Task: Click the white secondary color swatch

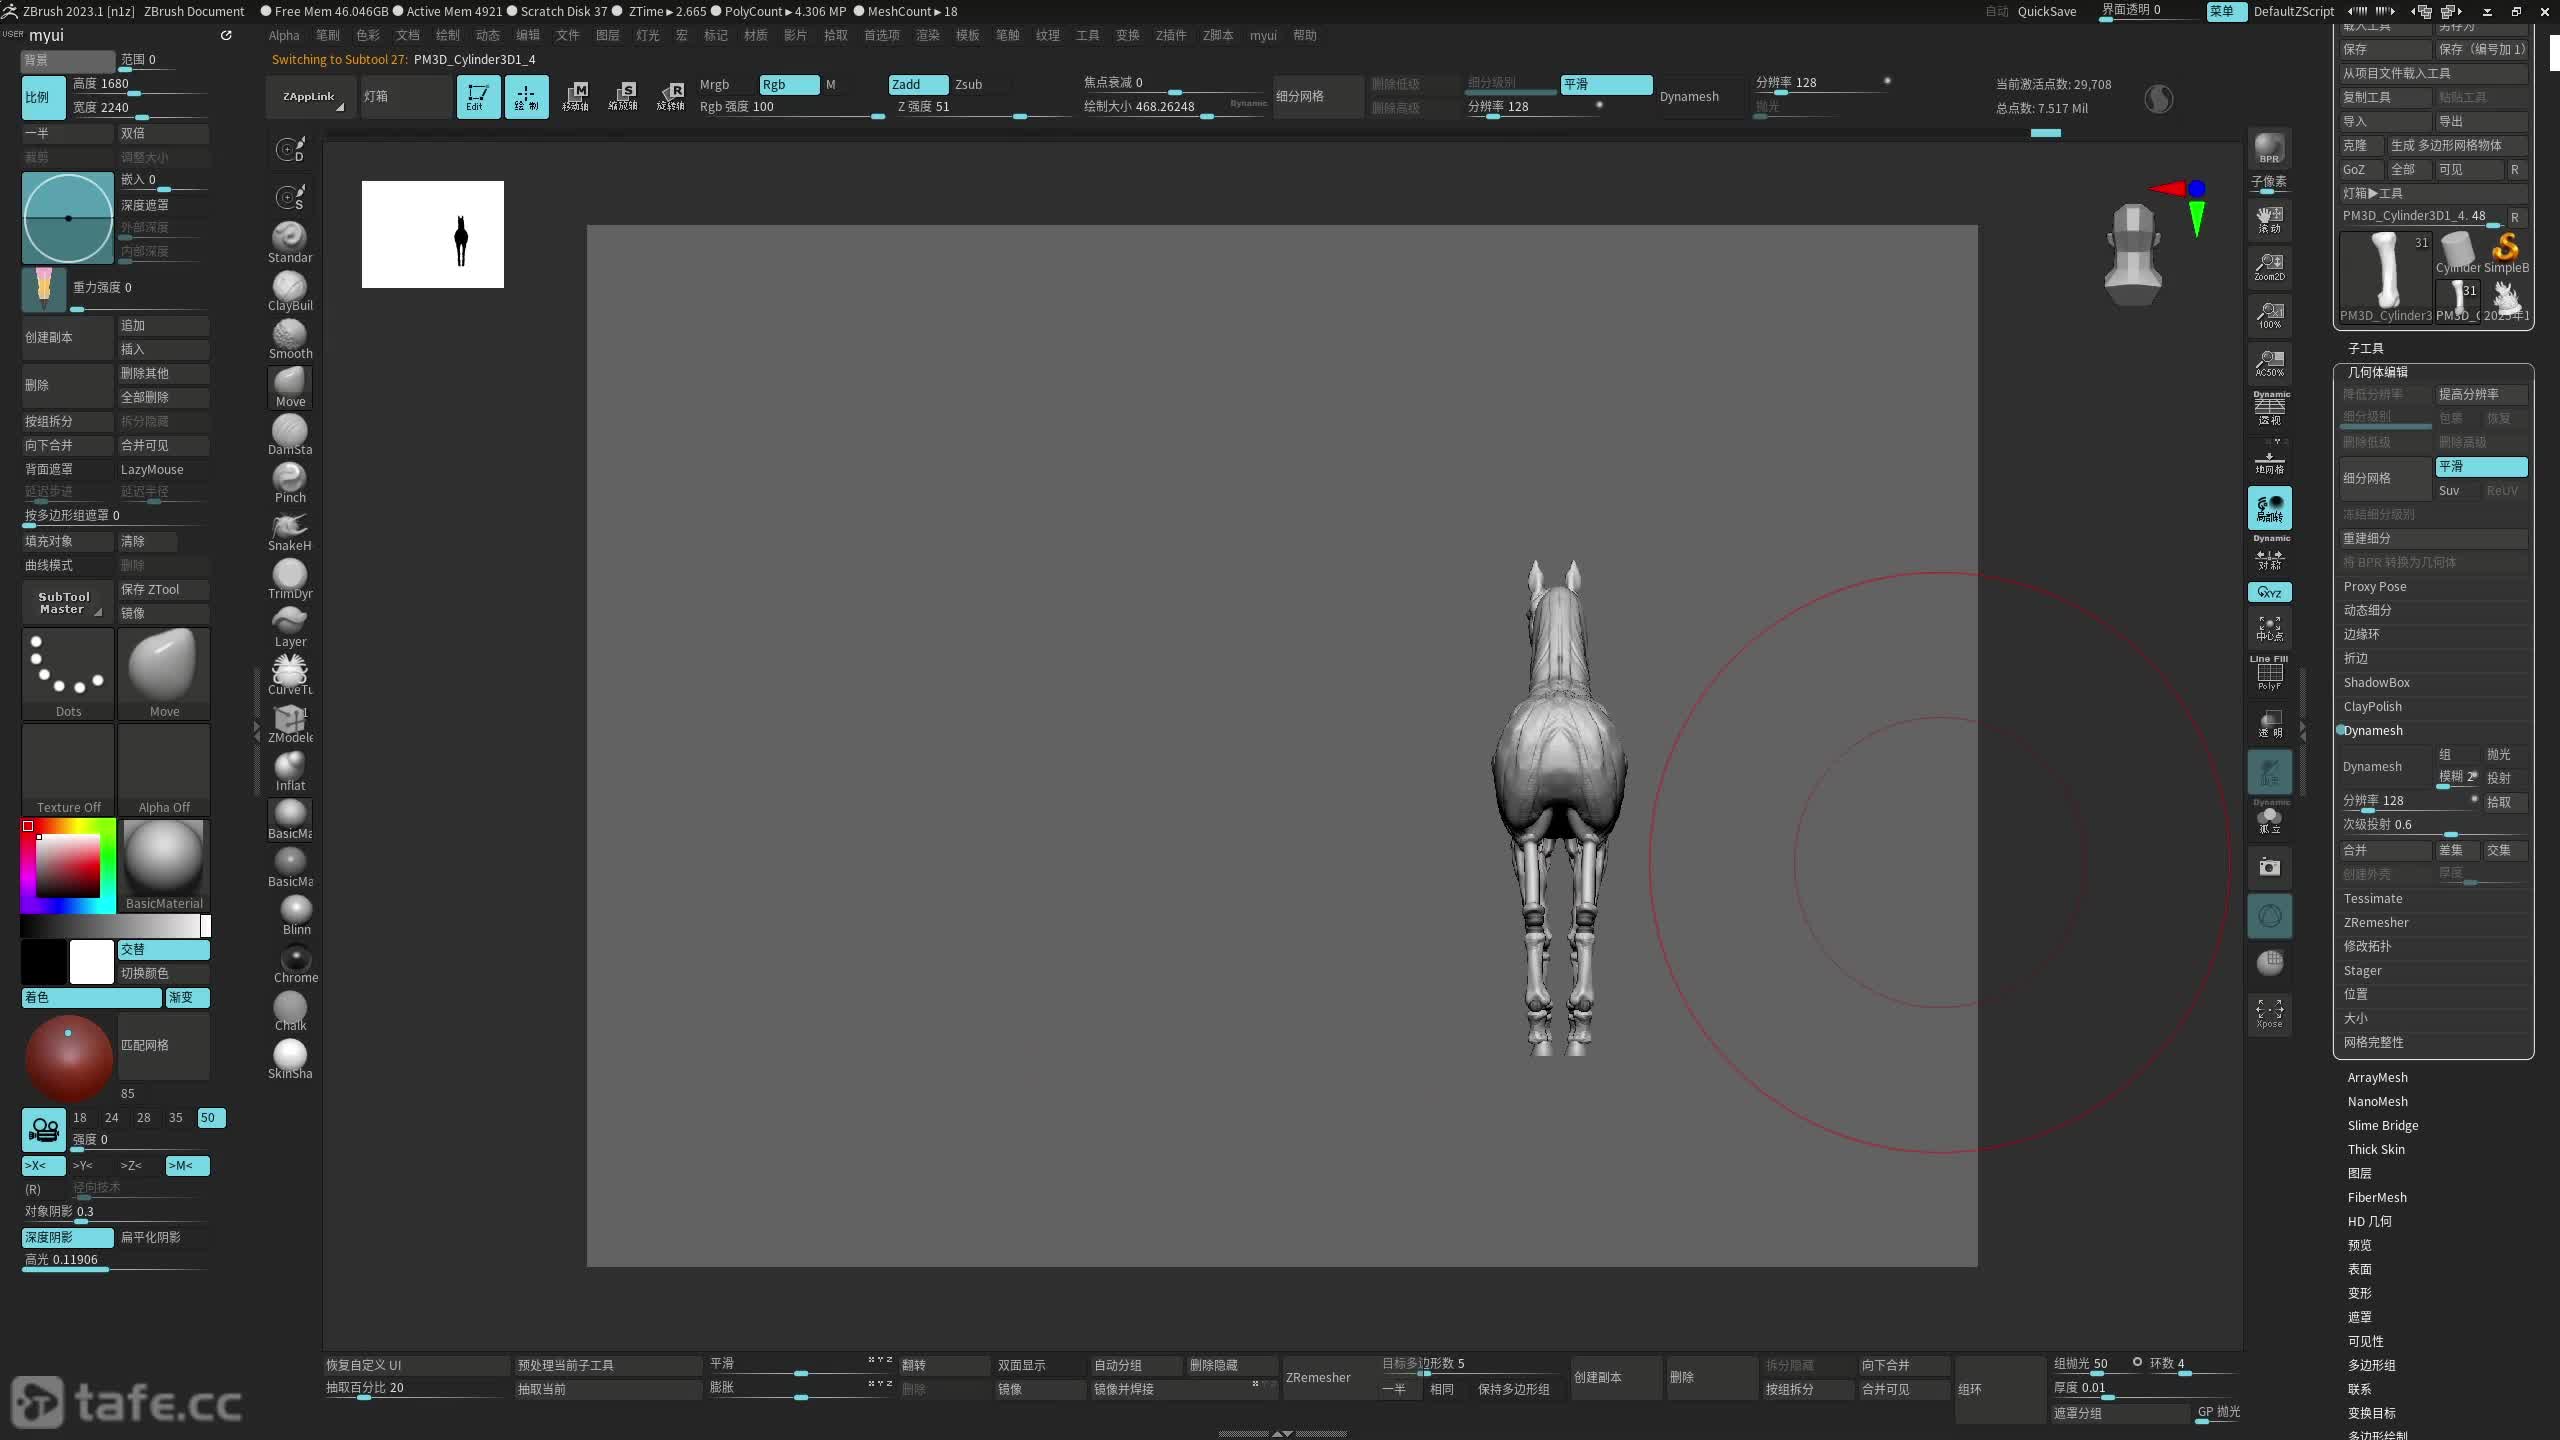Action: point(91,961)
